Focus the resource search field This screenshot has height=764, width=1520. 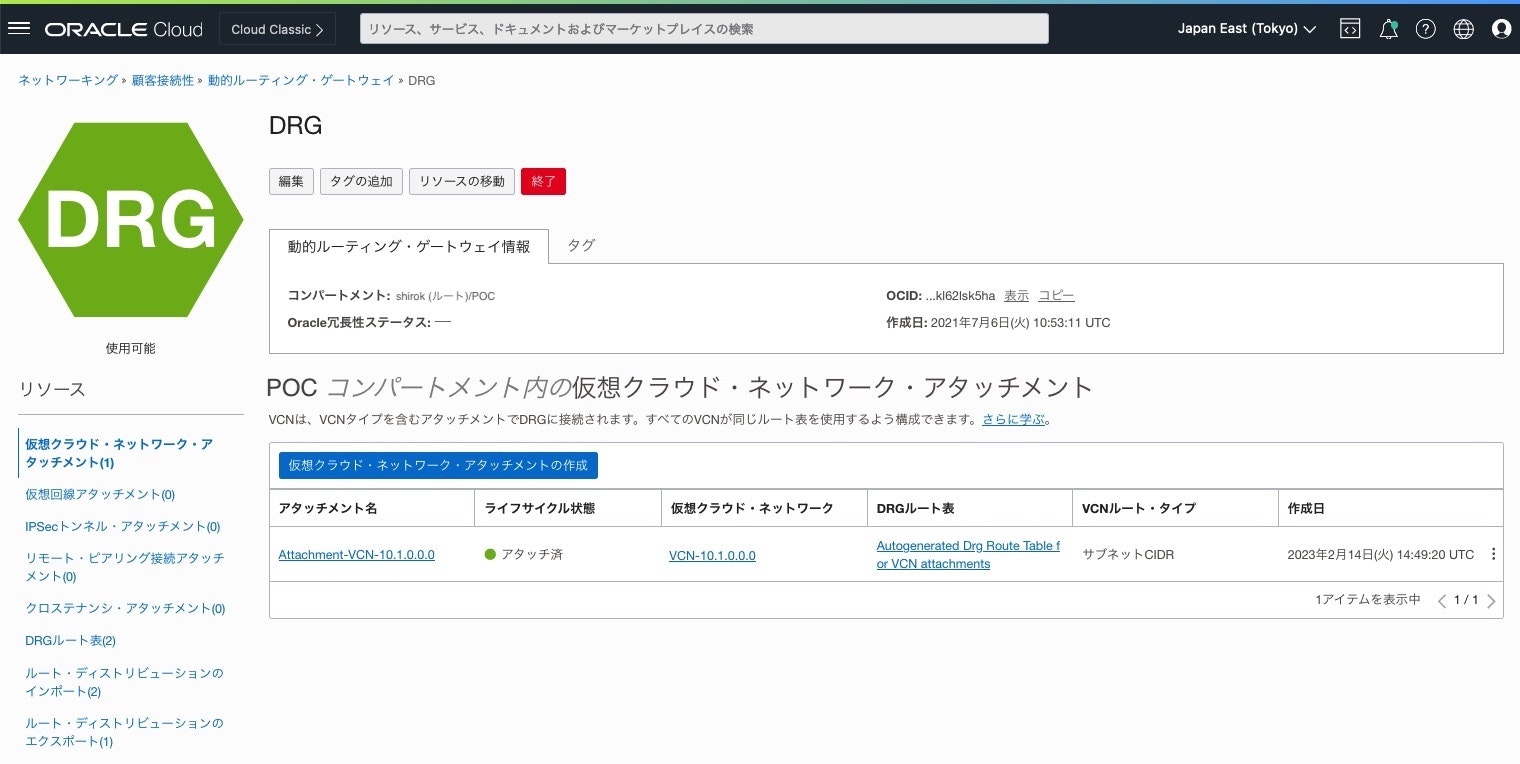(x=704, y=29)
